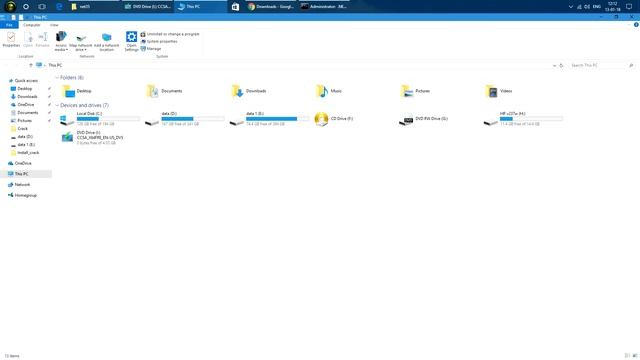The height and width of the screenshot is (360, 640).
Task: Open the Map network drive dropdown
Action: (81, 42)
